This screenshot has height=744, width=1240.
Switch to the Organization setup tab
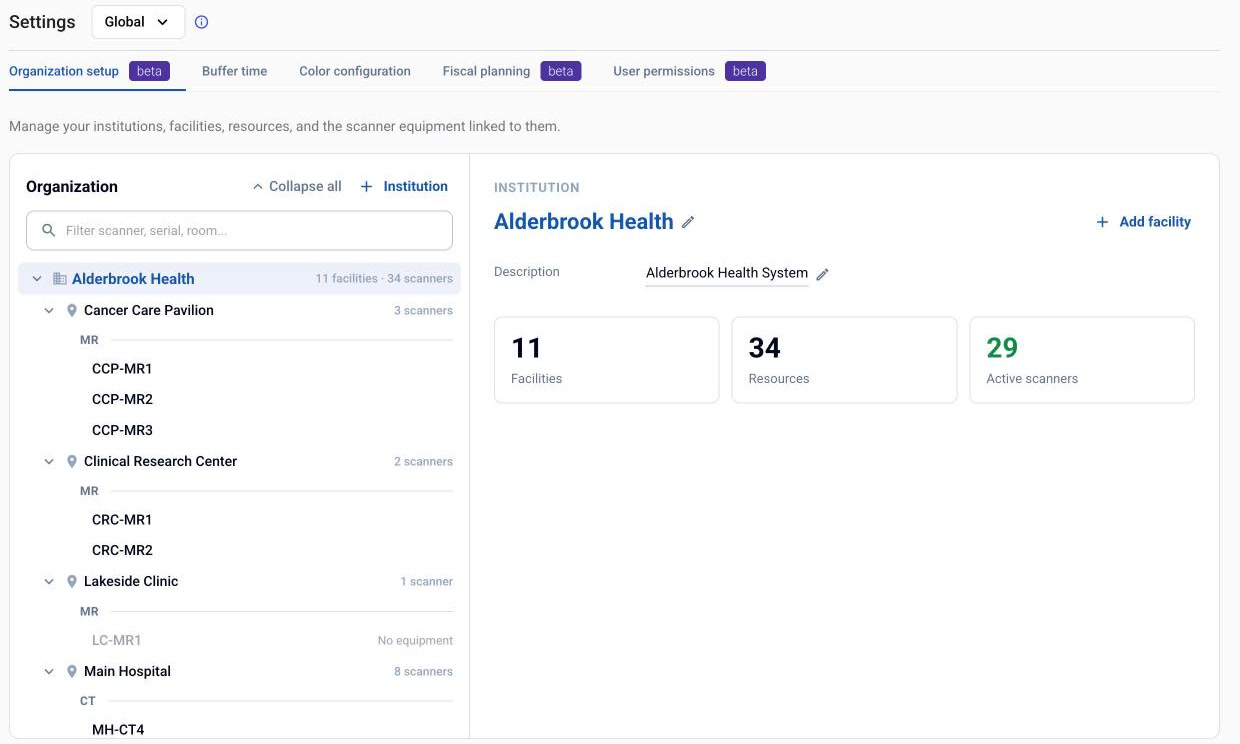pyautogui.click(x=97, y=71)
